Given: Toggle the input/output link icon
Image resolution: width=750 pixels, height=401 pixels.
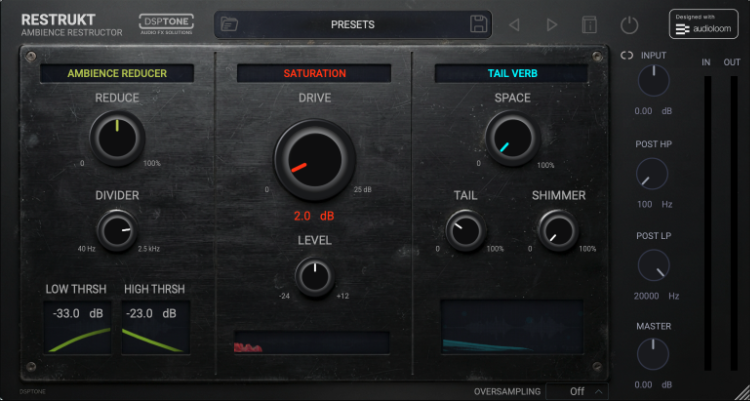Looking at the screenshot, I should click(627, 56).
